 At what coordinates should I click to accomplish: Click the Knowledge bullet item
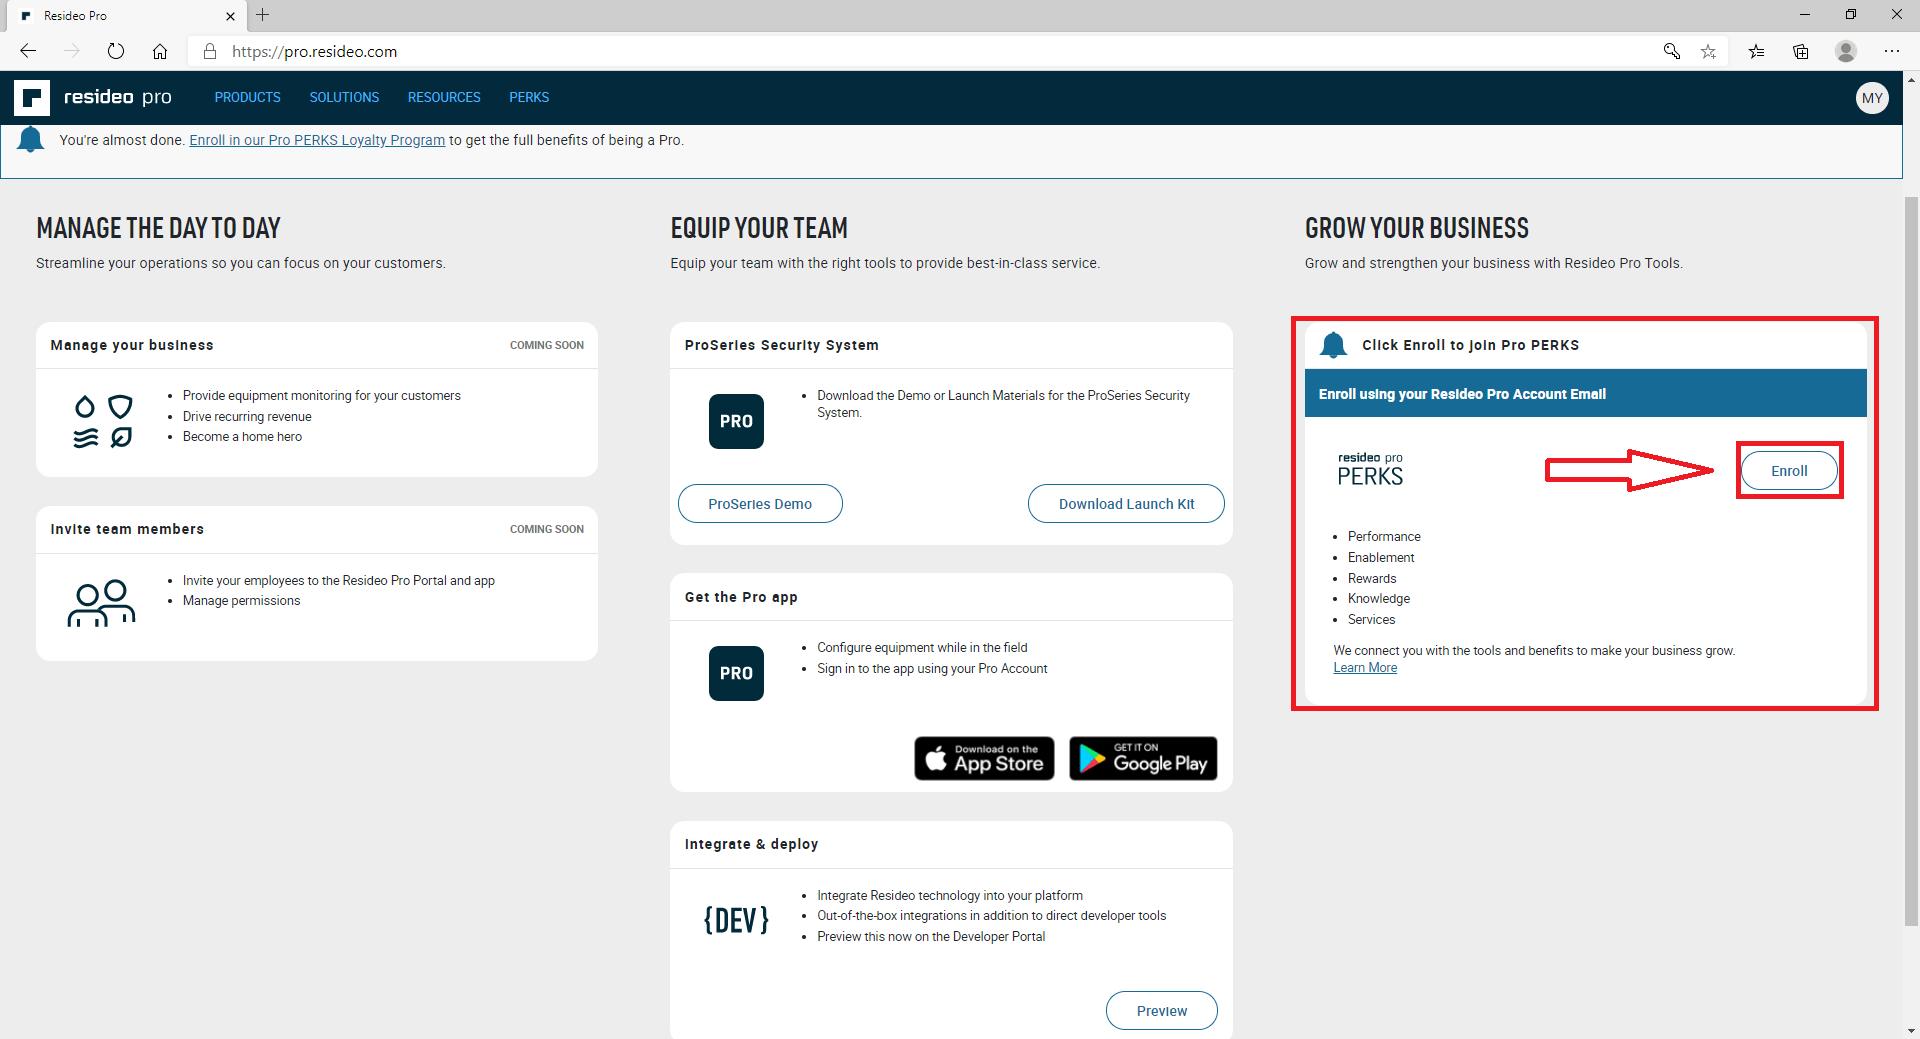pos(1379,599)
